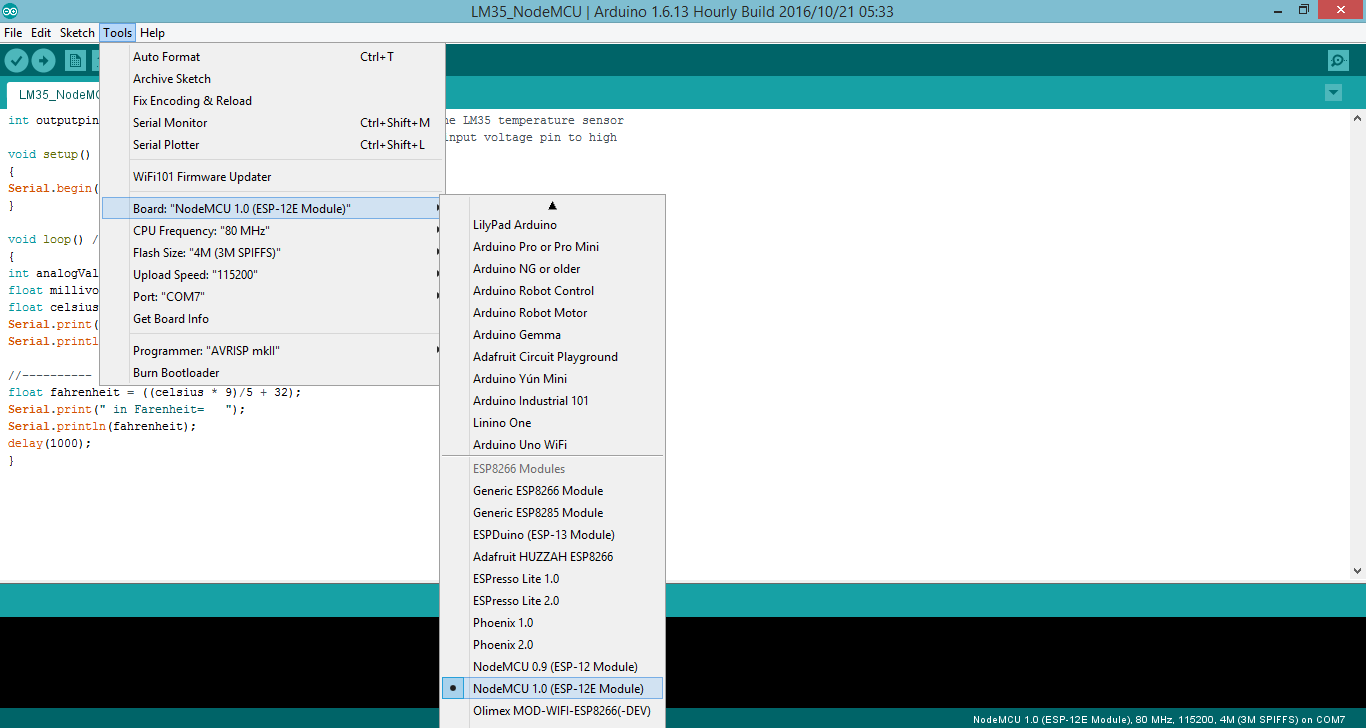Select Arduino Pro or Pro Mini board
This screenshot has height=728, width=1366.
(552, 247)
